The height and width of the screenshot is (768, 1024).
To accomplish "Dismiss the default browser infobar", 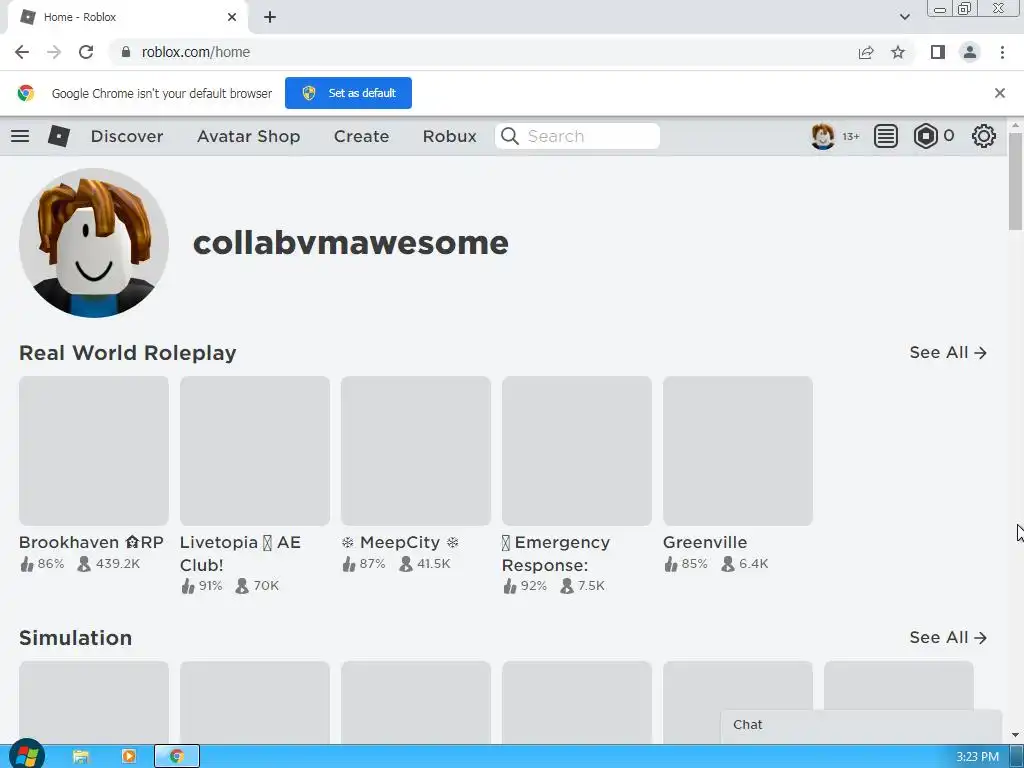I will point(1000,93).
